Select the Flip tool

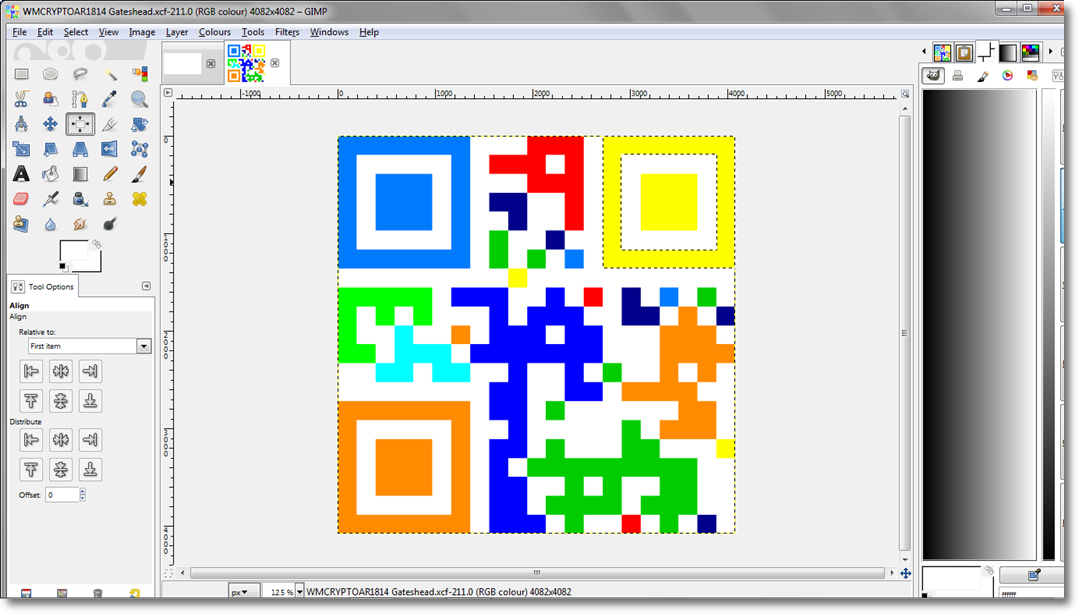(x=110, y=149)
